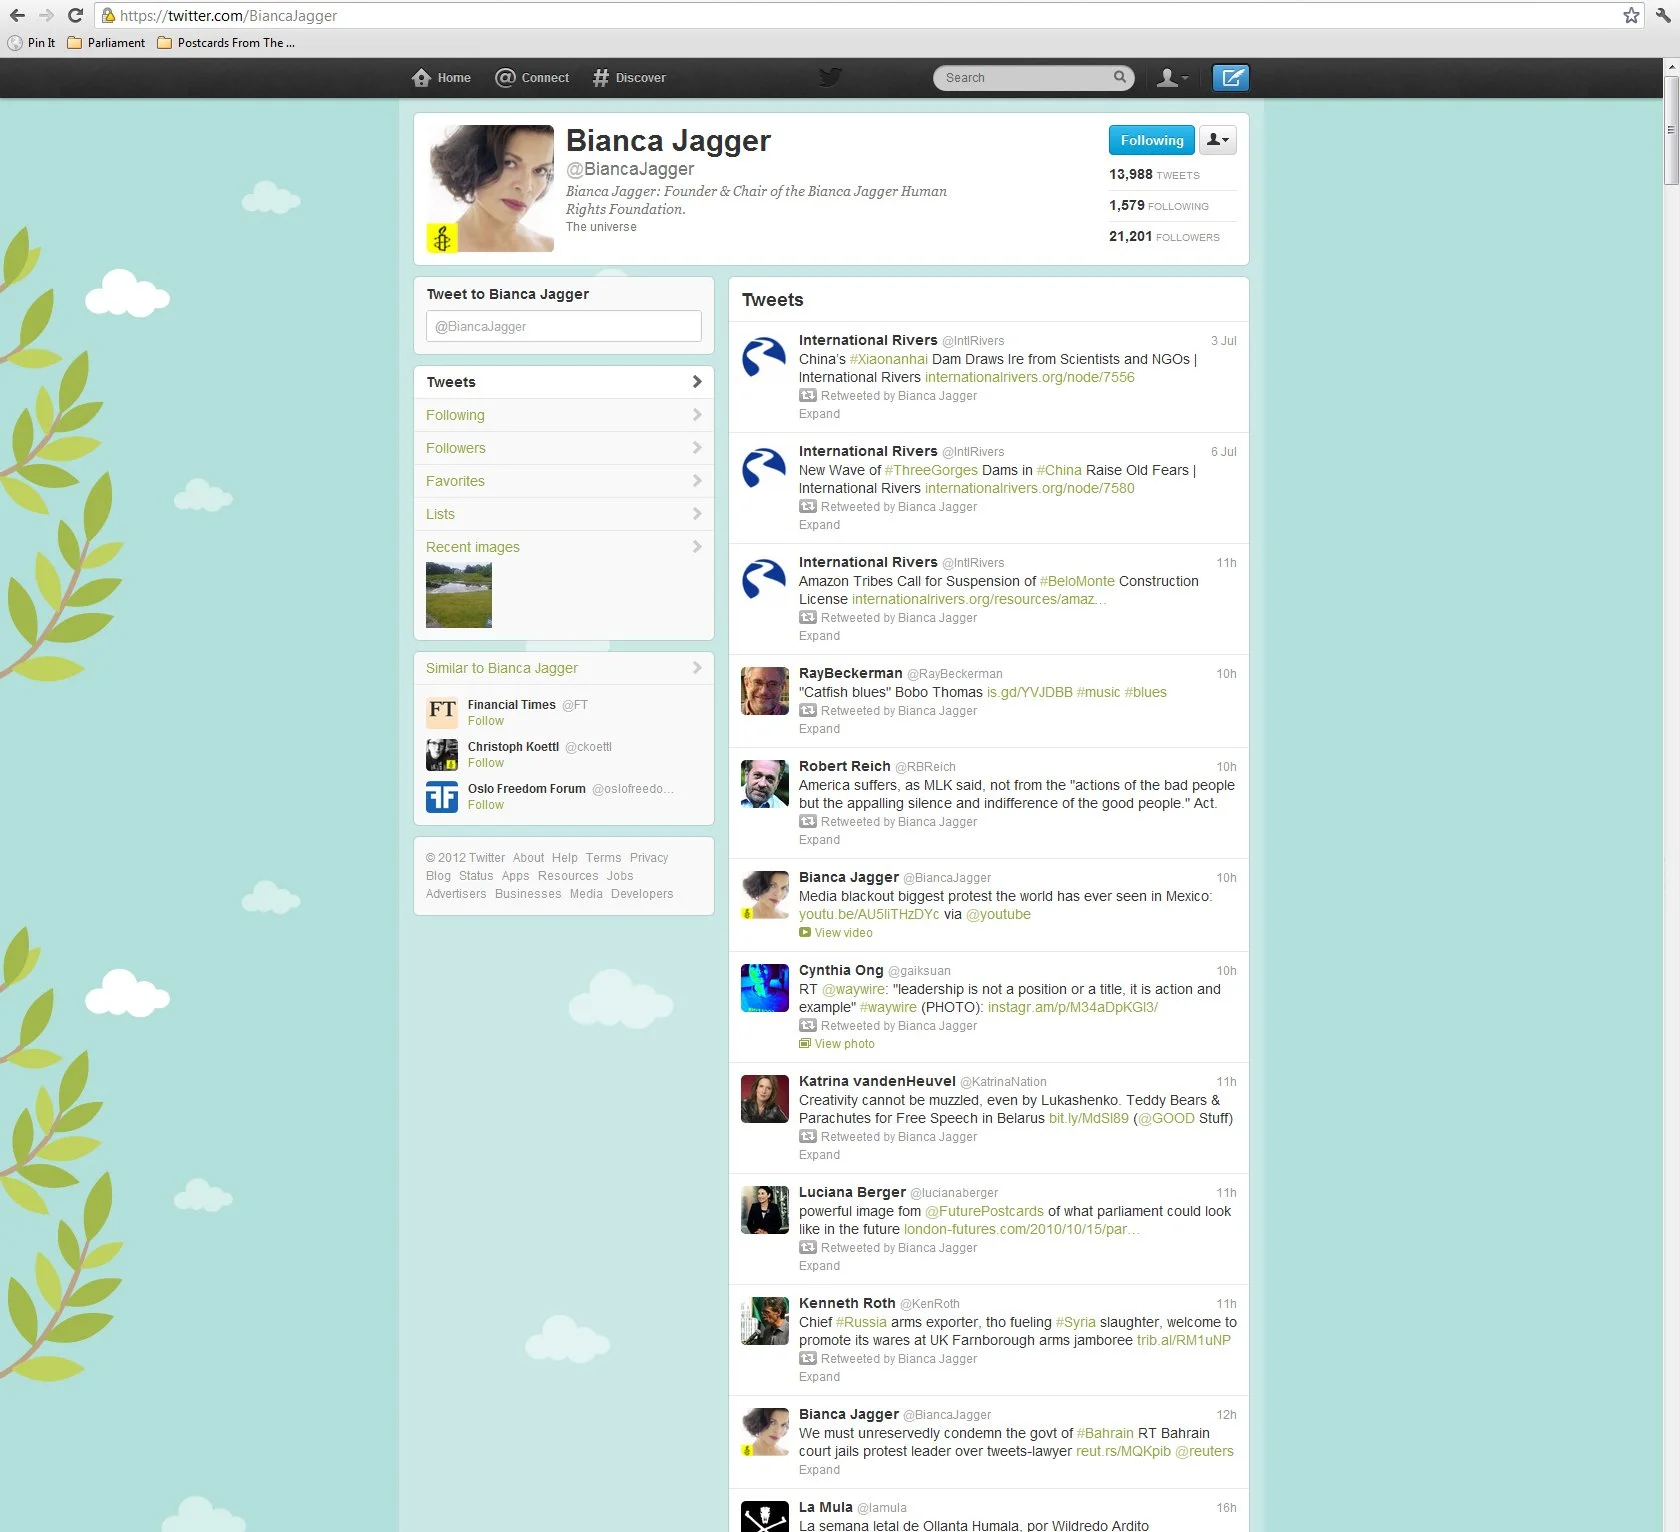Click the search magnifier icon
Screen dimensions: 1680x1532
(x=1120, y=77)
